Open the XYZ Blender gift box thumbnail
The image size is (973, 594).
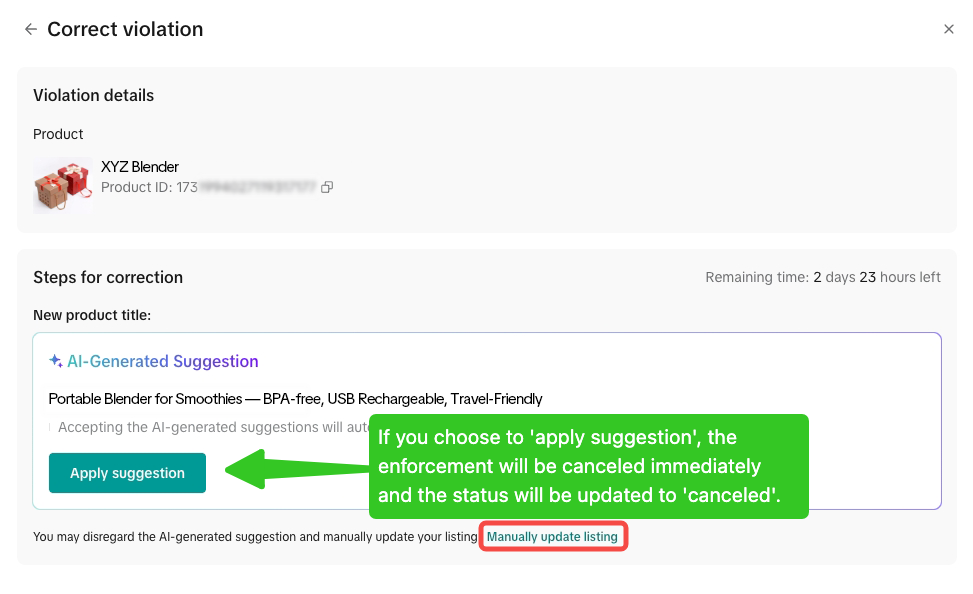pyautogui.click(x=63, y=186)
